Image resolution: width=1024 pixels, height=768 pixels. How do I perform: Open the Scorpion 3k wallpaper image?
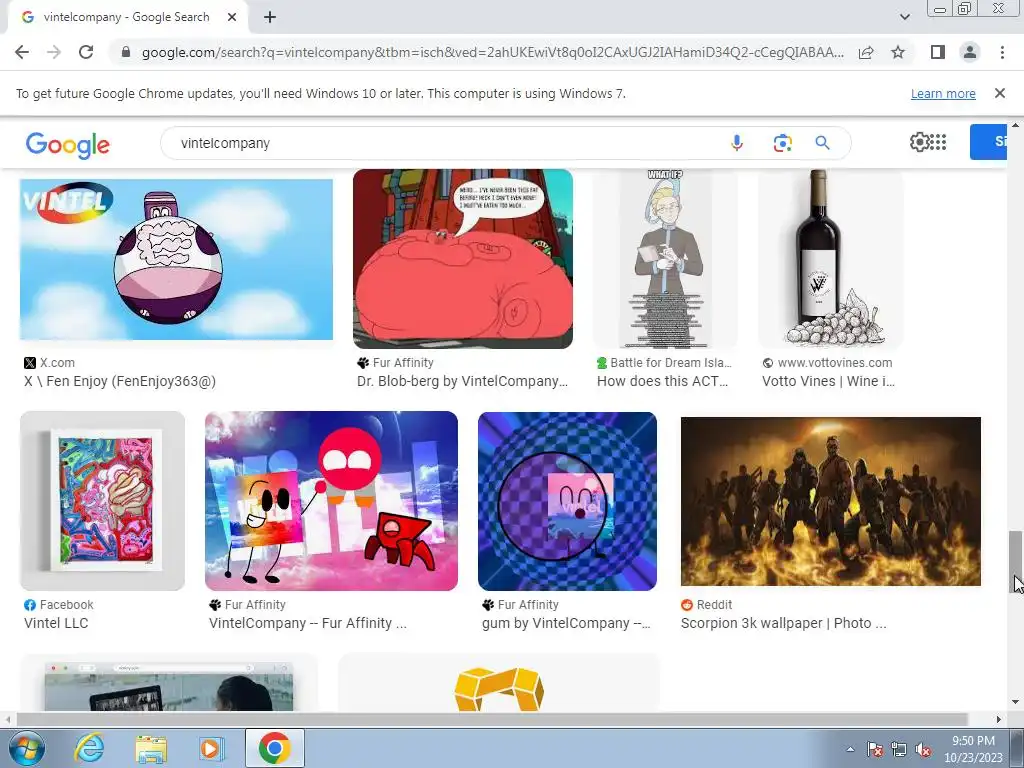coord(831,501)
